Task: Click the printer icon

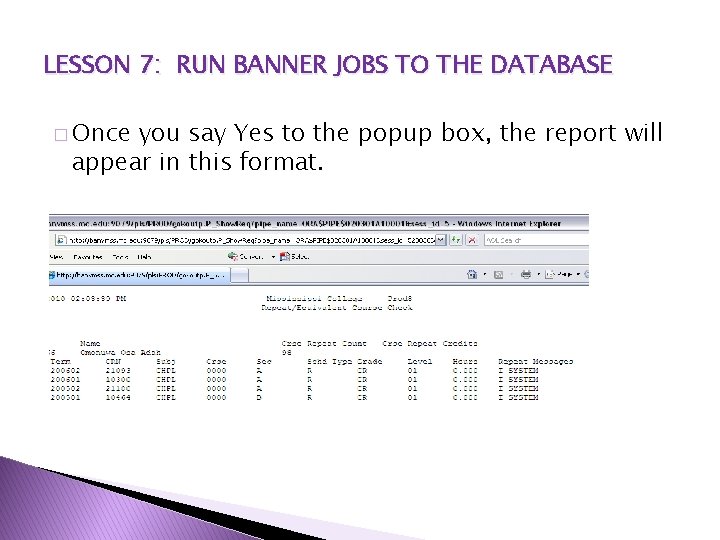Action: 526,275
